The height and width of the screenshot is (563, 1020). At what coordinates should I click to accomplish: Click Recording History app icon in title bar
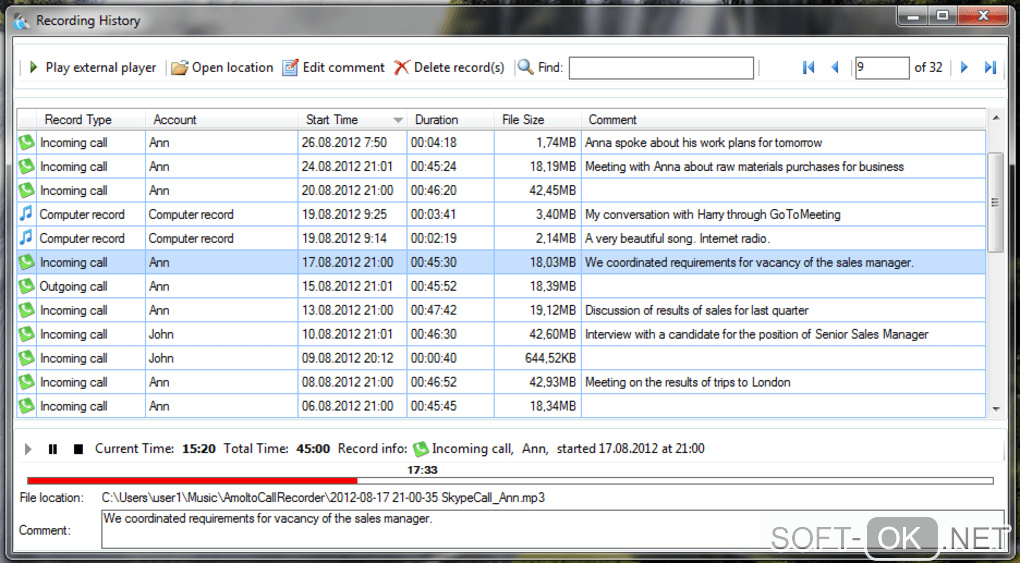[x=21, y=21]
